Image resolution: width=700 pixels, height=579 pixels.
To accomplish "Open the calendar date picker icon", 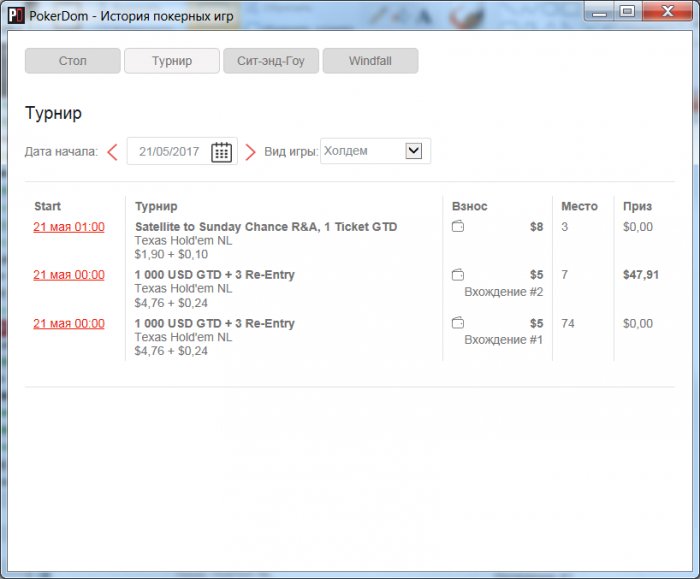I will pos(221,152).
